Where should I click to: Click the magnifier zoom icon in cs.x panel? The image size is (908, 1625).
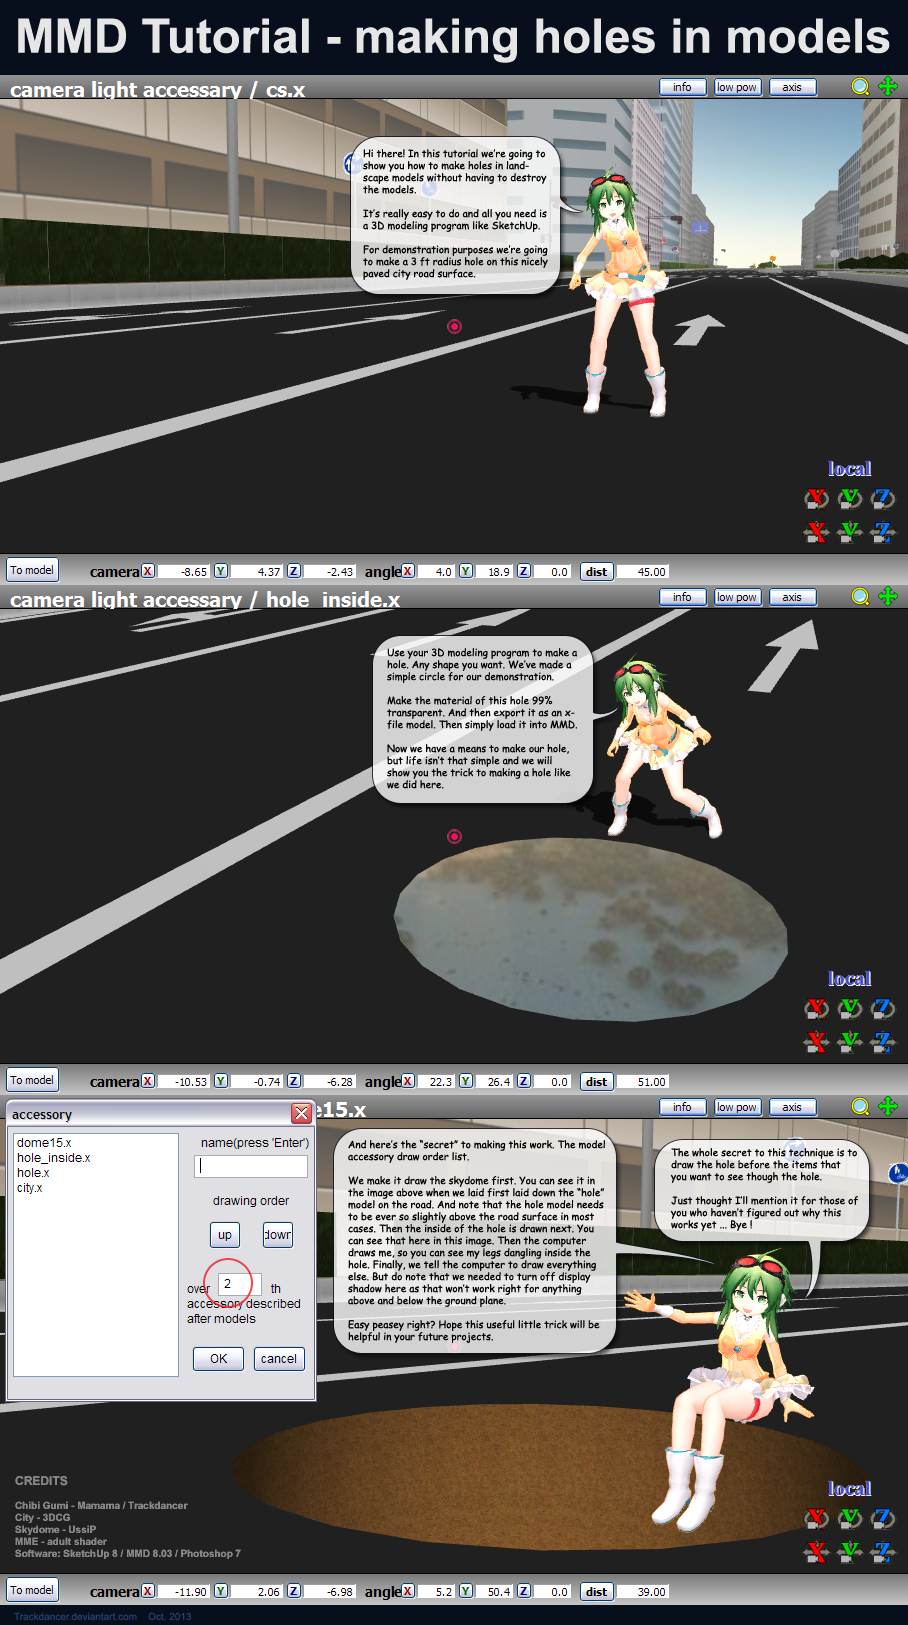pyautogui.click(x=860, y=87)
